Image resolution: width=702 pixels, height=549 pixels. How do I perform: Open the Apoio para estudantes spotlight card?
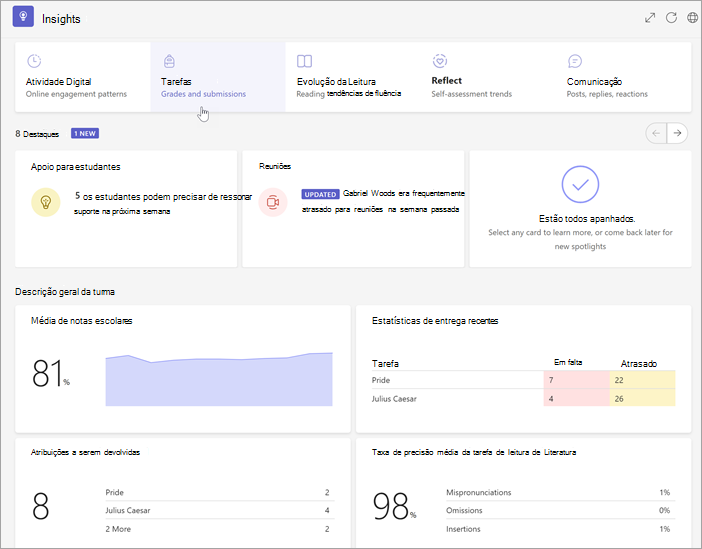126,209
